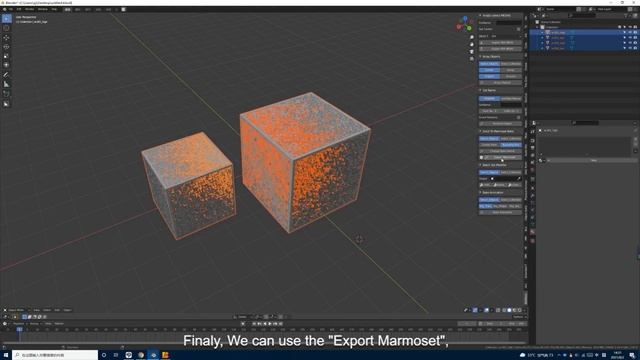Select the Measure tool
Viewport: 640px width, 360px height.
tap(6, 84)
